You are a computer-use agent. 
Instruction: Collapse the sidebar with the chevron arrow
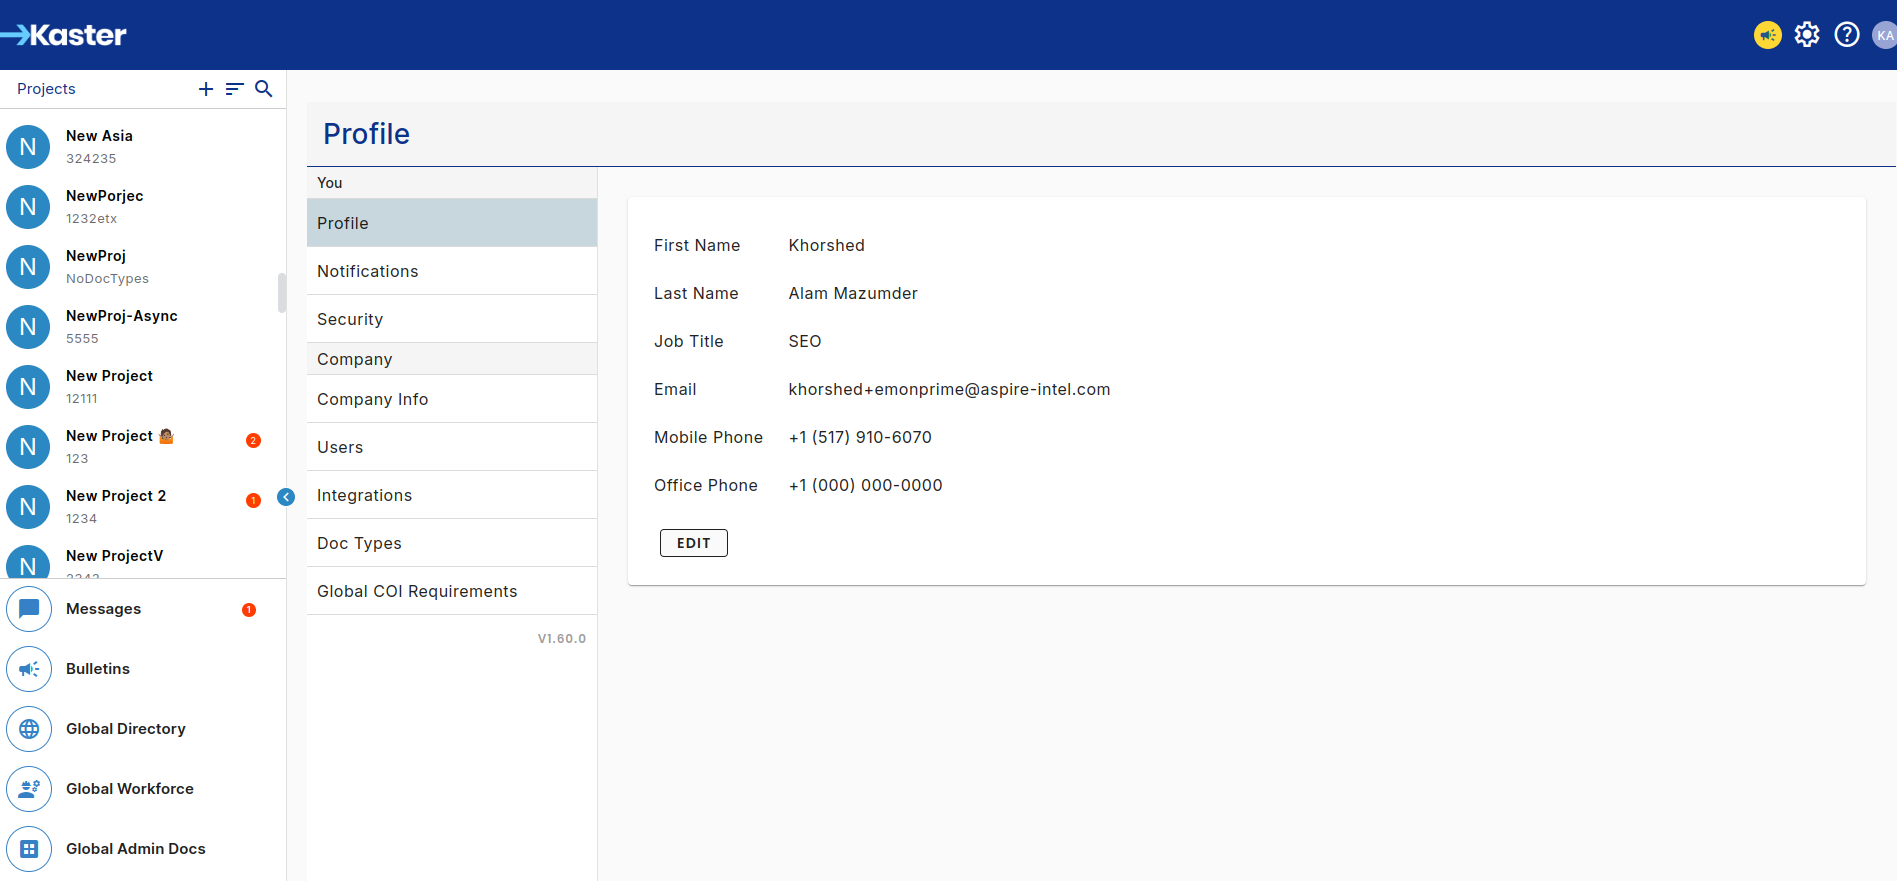[286, 497]
